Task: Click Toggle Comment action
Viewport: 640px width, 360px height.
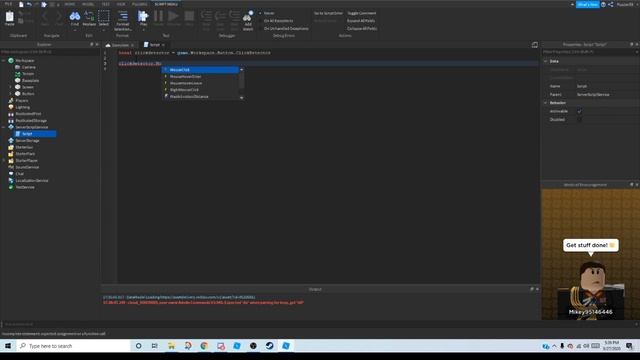Action: point(362,13)
